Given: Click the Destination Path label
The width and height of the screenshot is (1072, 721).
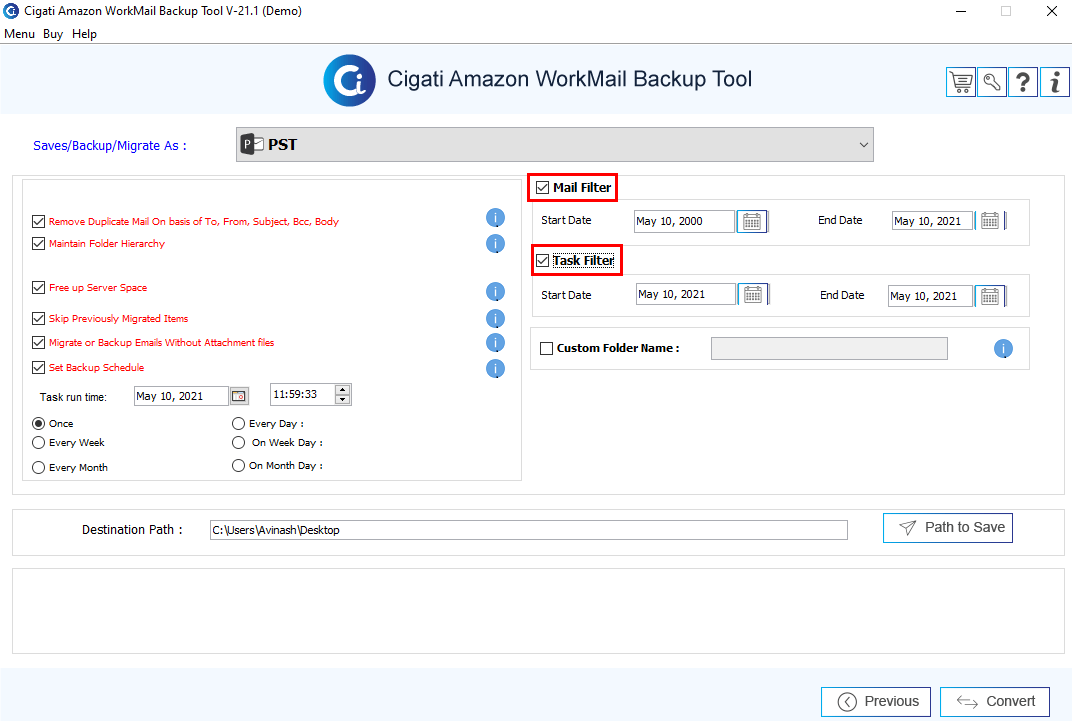Looking at the screenshot, I should click(132, 530).
